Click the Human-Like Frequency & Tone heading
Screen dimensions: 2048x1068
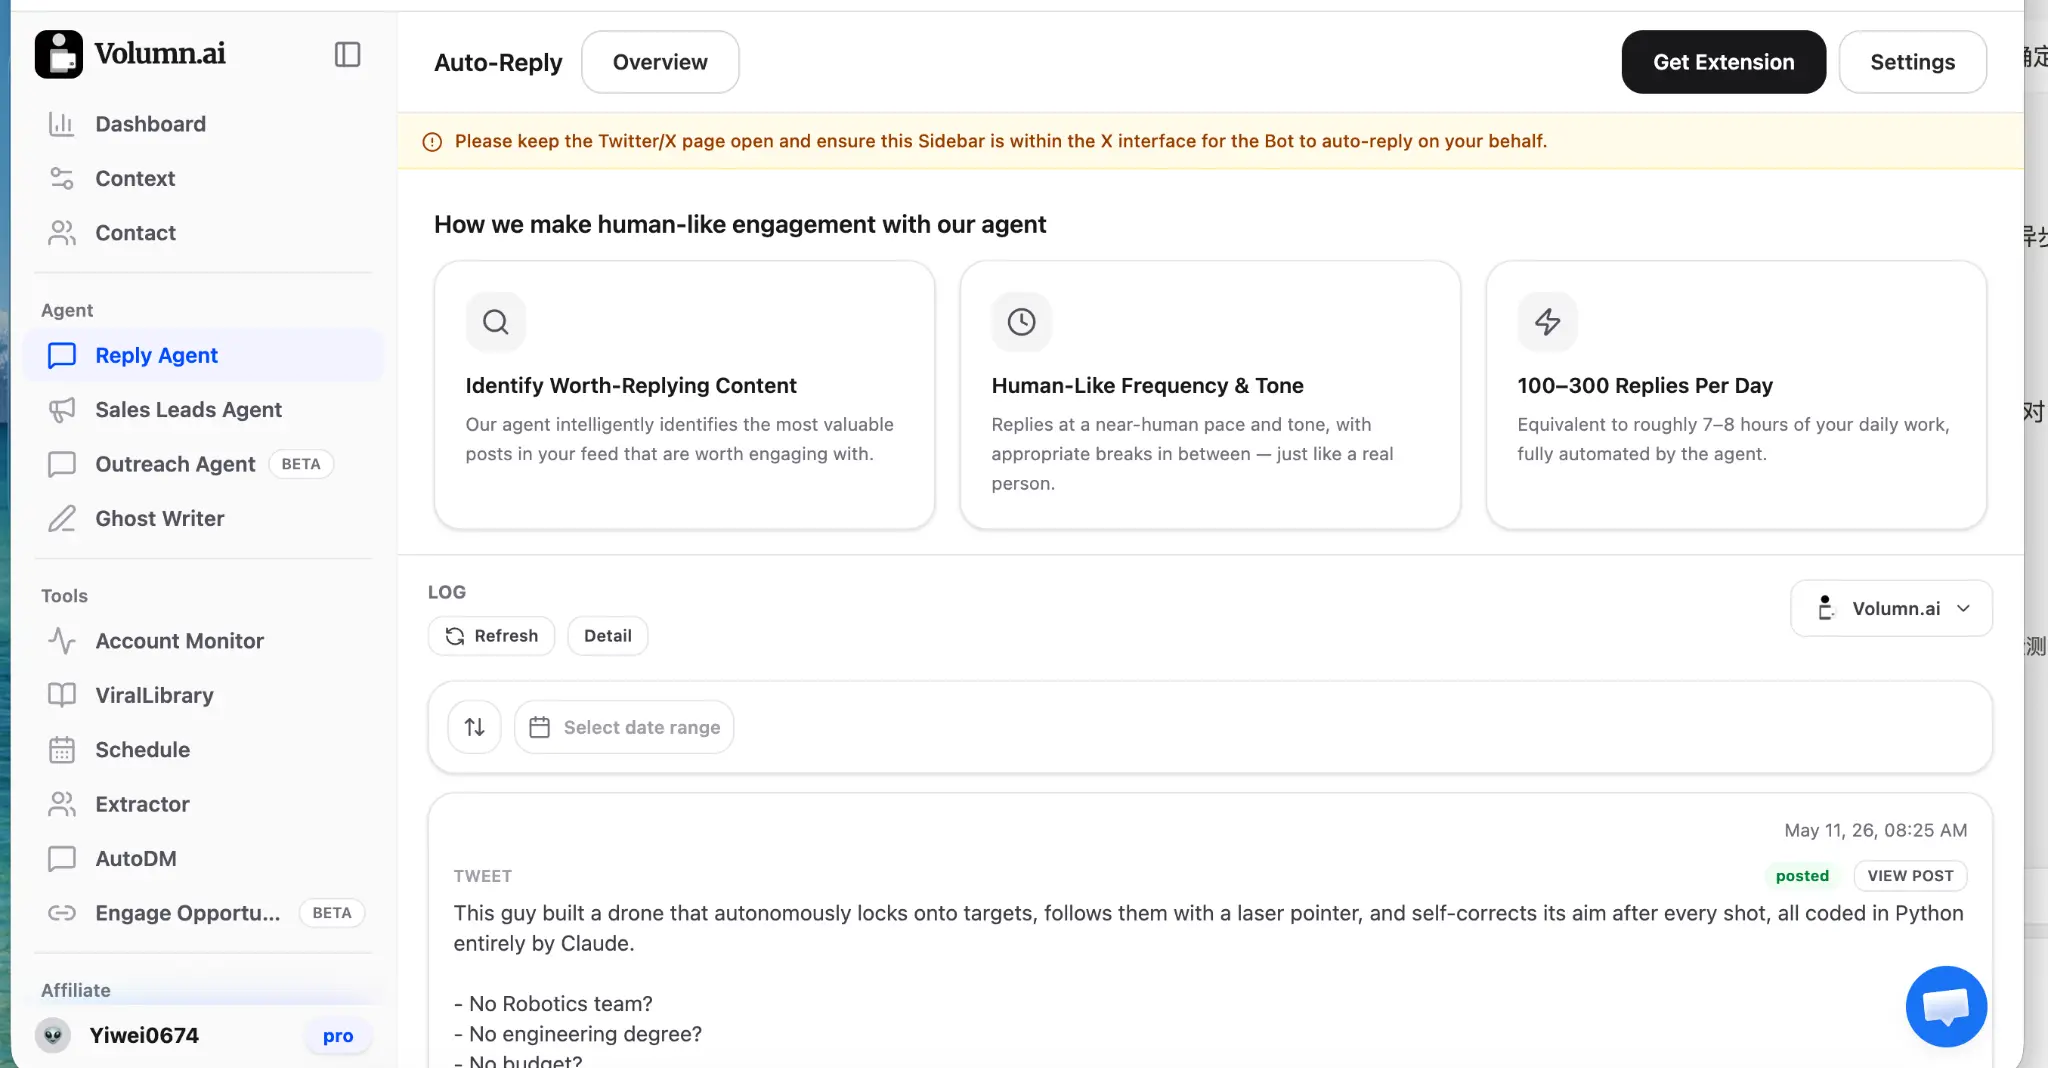[1147, 385]
